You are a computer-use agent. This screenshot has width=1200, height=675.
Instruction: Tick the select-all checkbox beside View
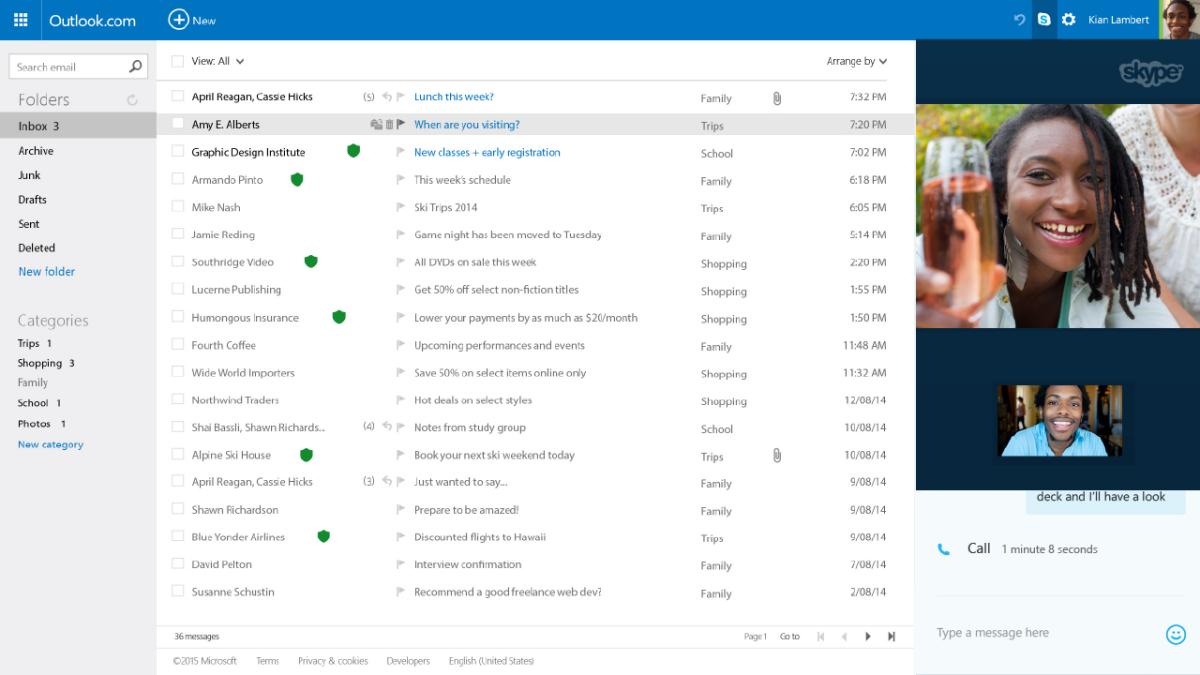click(x=177, y=61)
